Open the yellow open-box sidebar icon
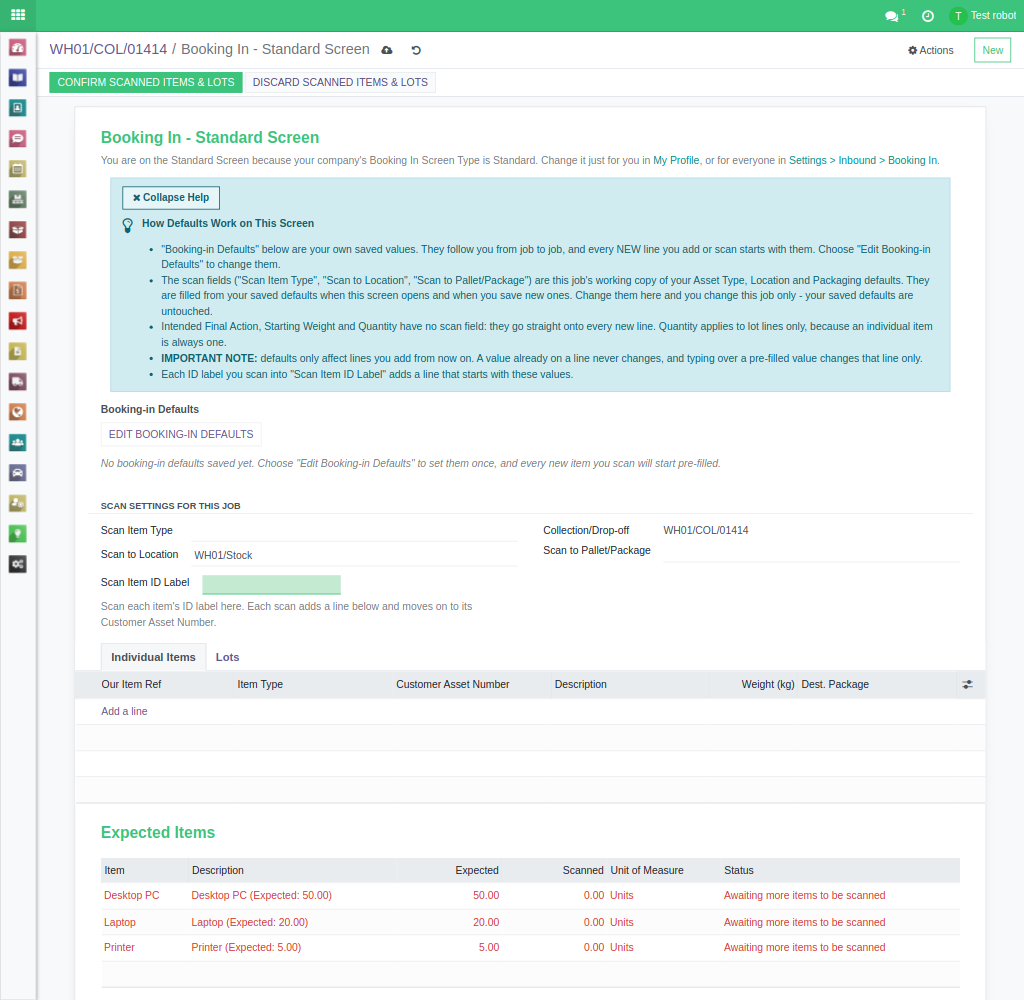 (x=18, y=260)
